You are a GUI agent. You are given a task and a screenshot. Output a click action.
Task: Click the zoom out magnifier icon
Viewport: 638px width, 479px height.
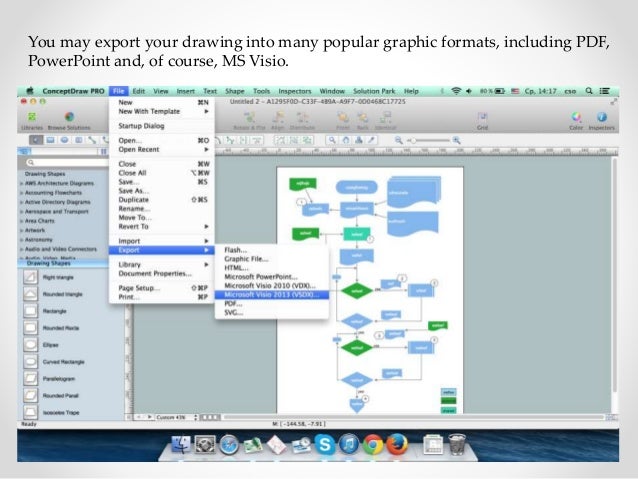398,140
